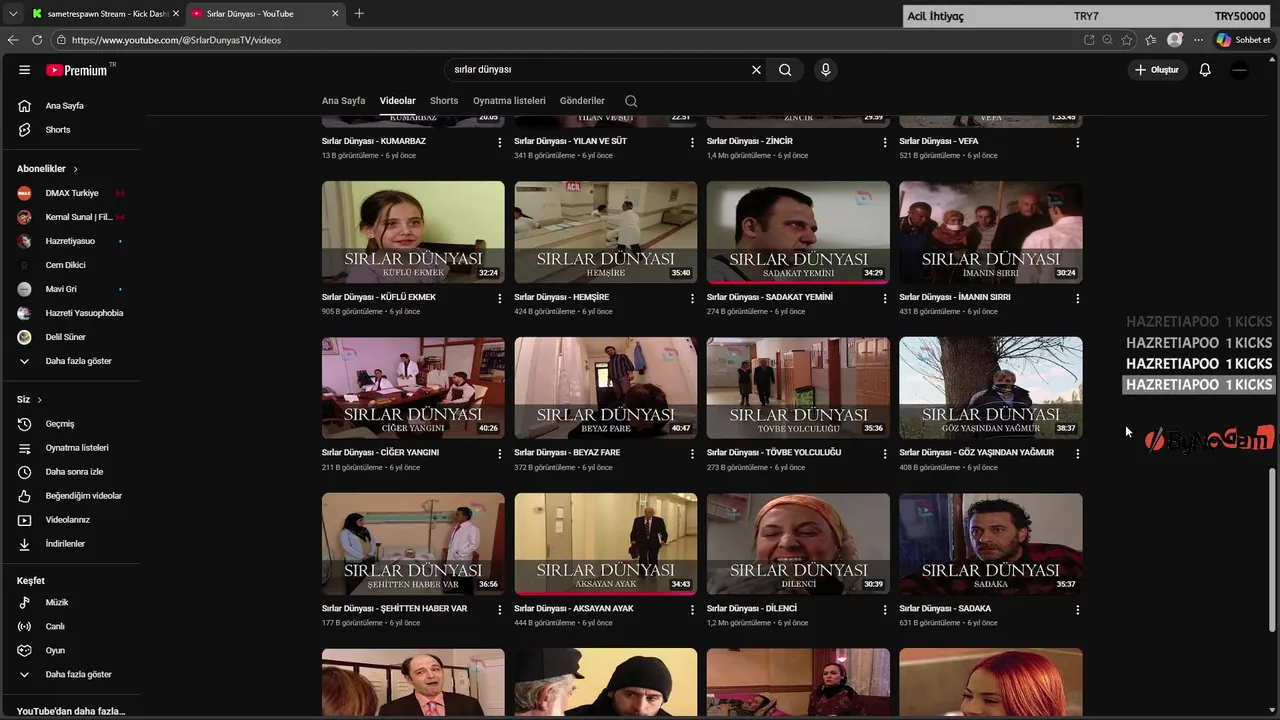Image resolution: width=1280 pixels, height=720 pixels.
Task: Expand the Siz section chevron
Action: click(39, 400)
